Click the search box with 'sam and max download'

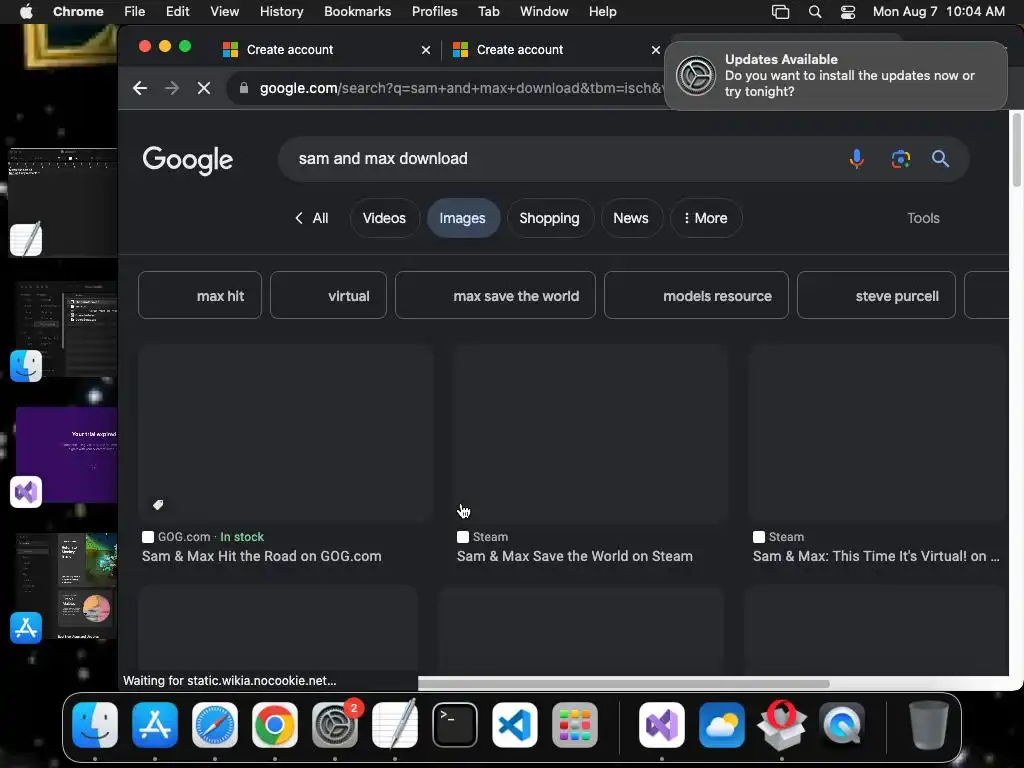562,159
